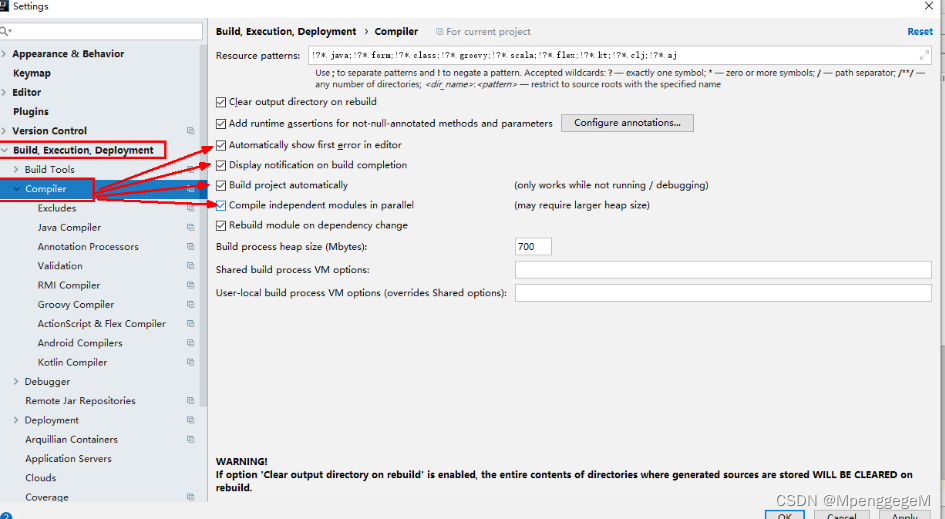Select Validation settings entry
Screen dimensions: 945x519
pyautogui.click(x=60, y=266)
